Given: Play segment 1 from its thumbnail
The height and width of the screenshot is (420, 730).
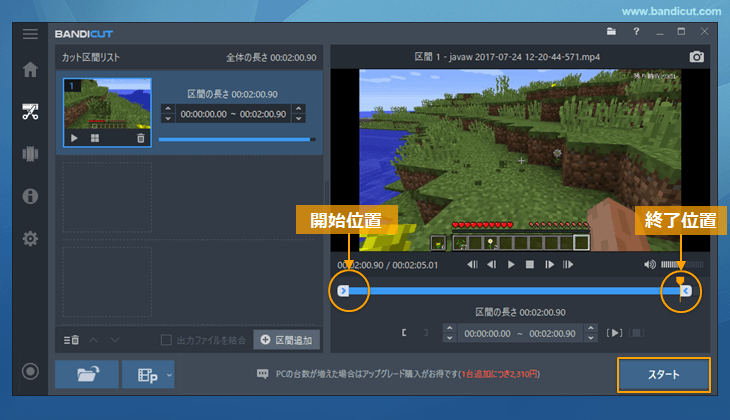Looking at the screenshot, I should (x=74, y=138).
